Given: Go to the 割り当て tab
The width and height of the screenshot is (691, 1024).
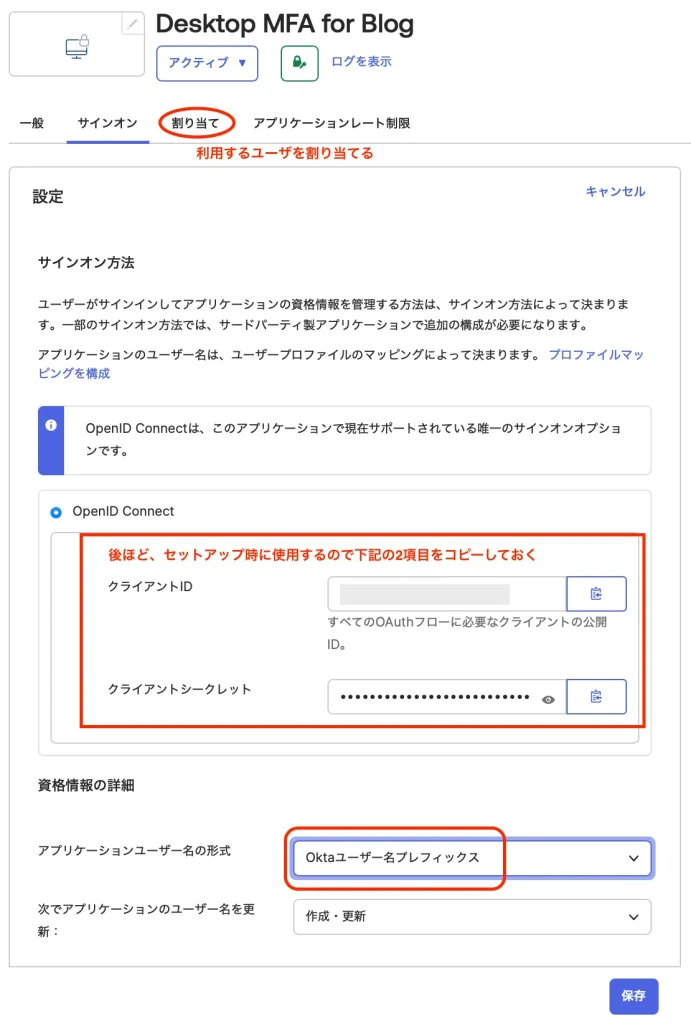Looking at the screenshot, I should point(196,123).
